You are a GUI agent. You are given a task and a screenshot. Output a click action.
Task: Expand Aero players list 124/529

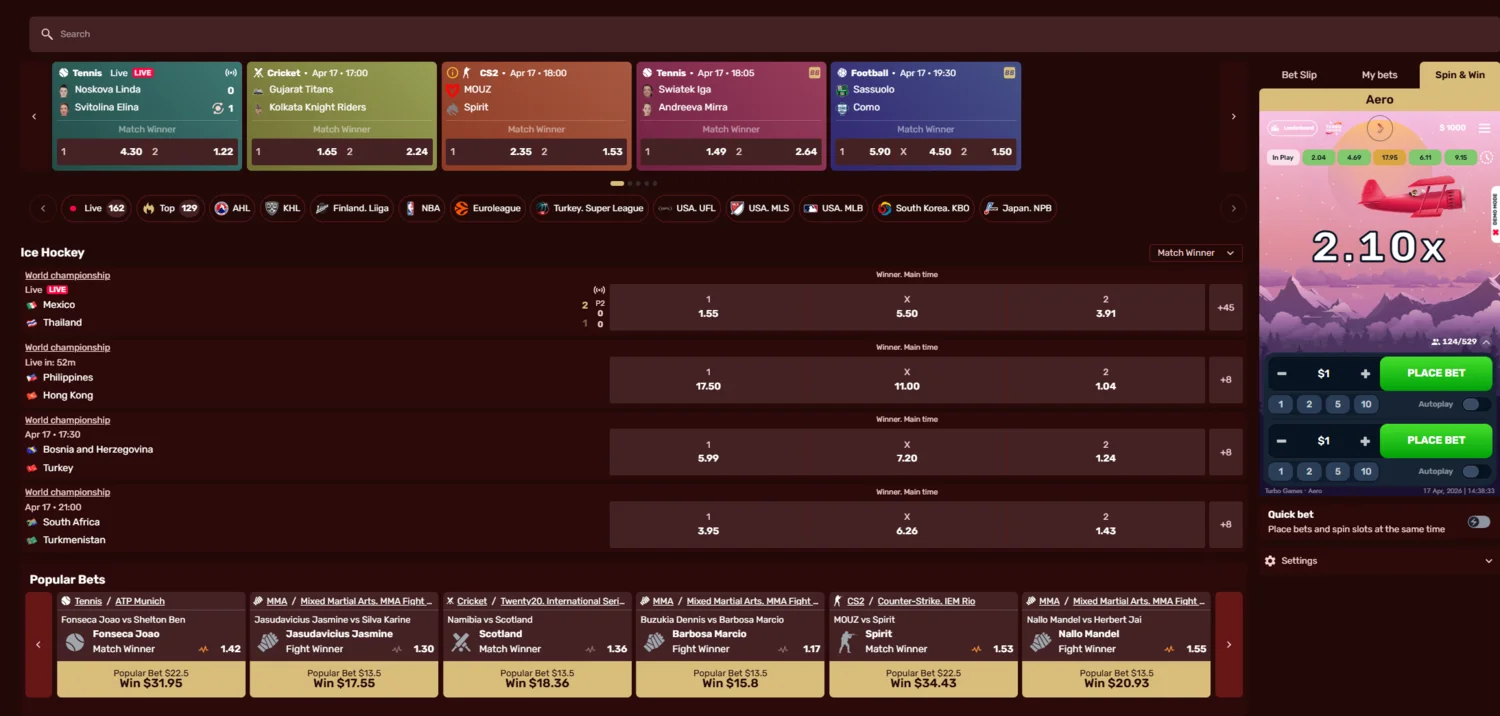click(x=1486, y=342)
